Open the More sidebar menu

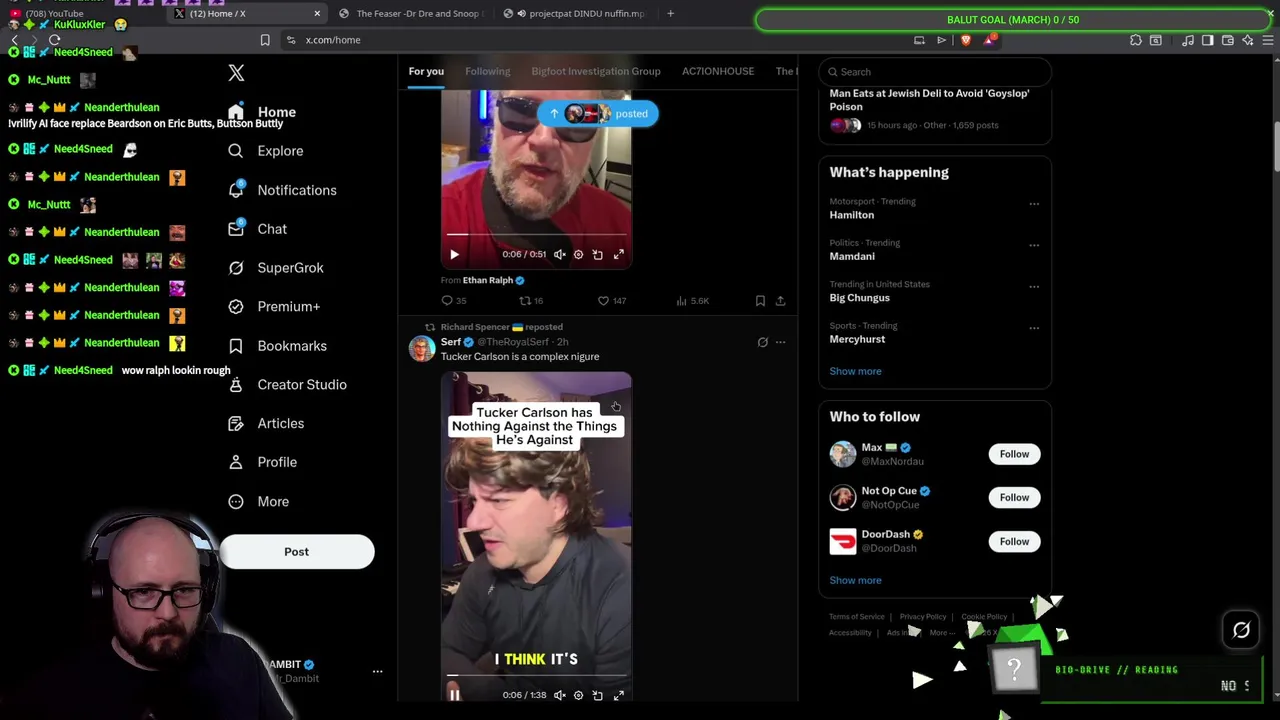(x=257, y=502)
